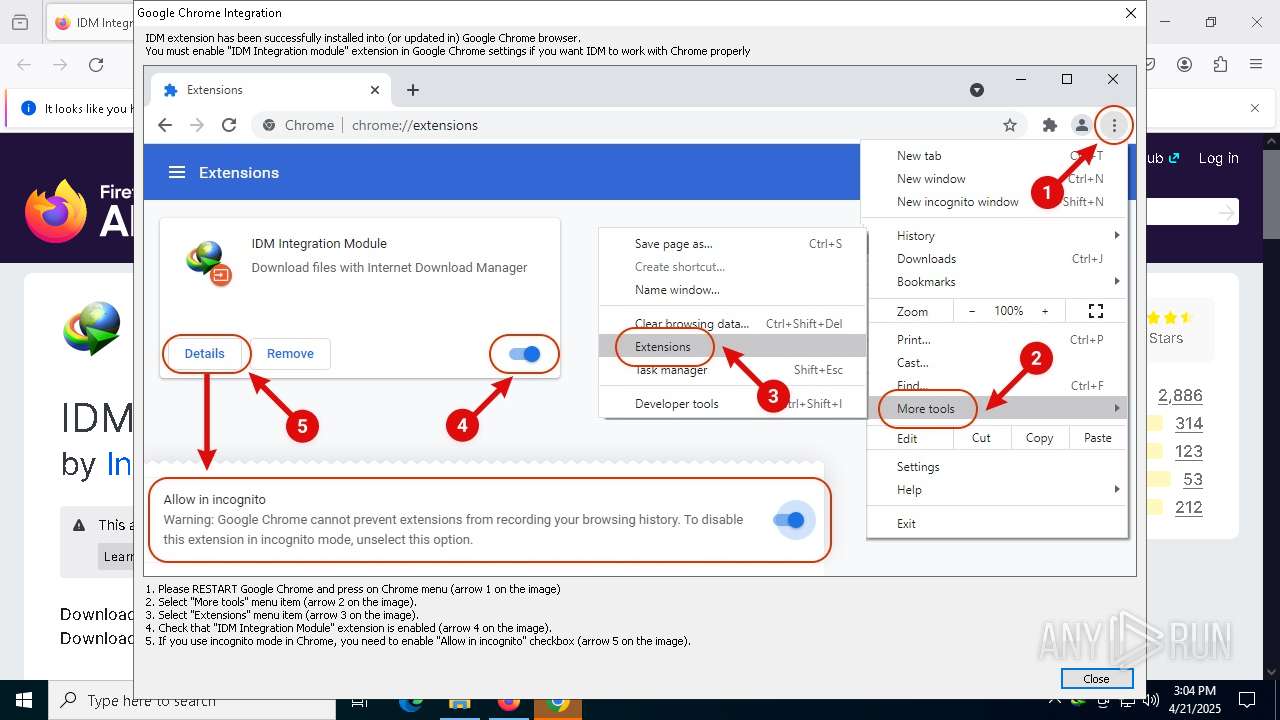Screen dimensions: 1280x720
Task: Click the Firefox extensions puzzle icon
Action: click(1220, 65)
